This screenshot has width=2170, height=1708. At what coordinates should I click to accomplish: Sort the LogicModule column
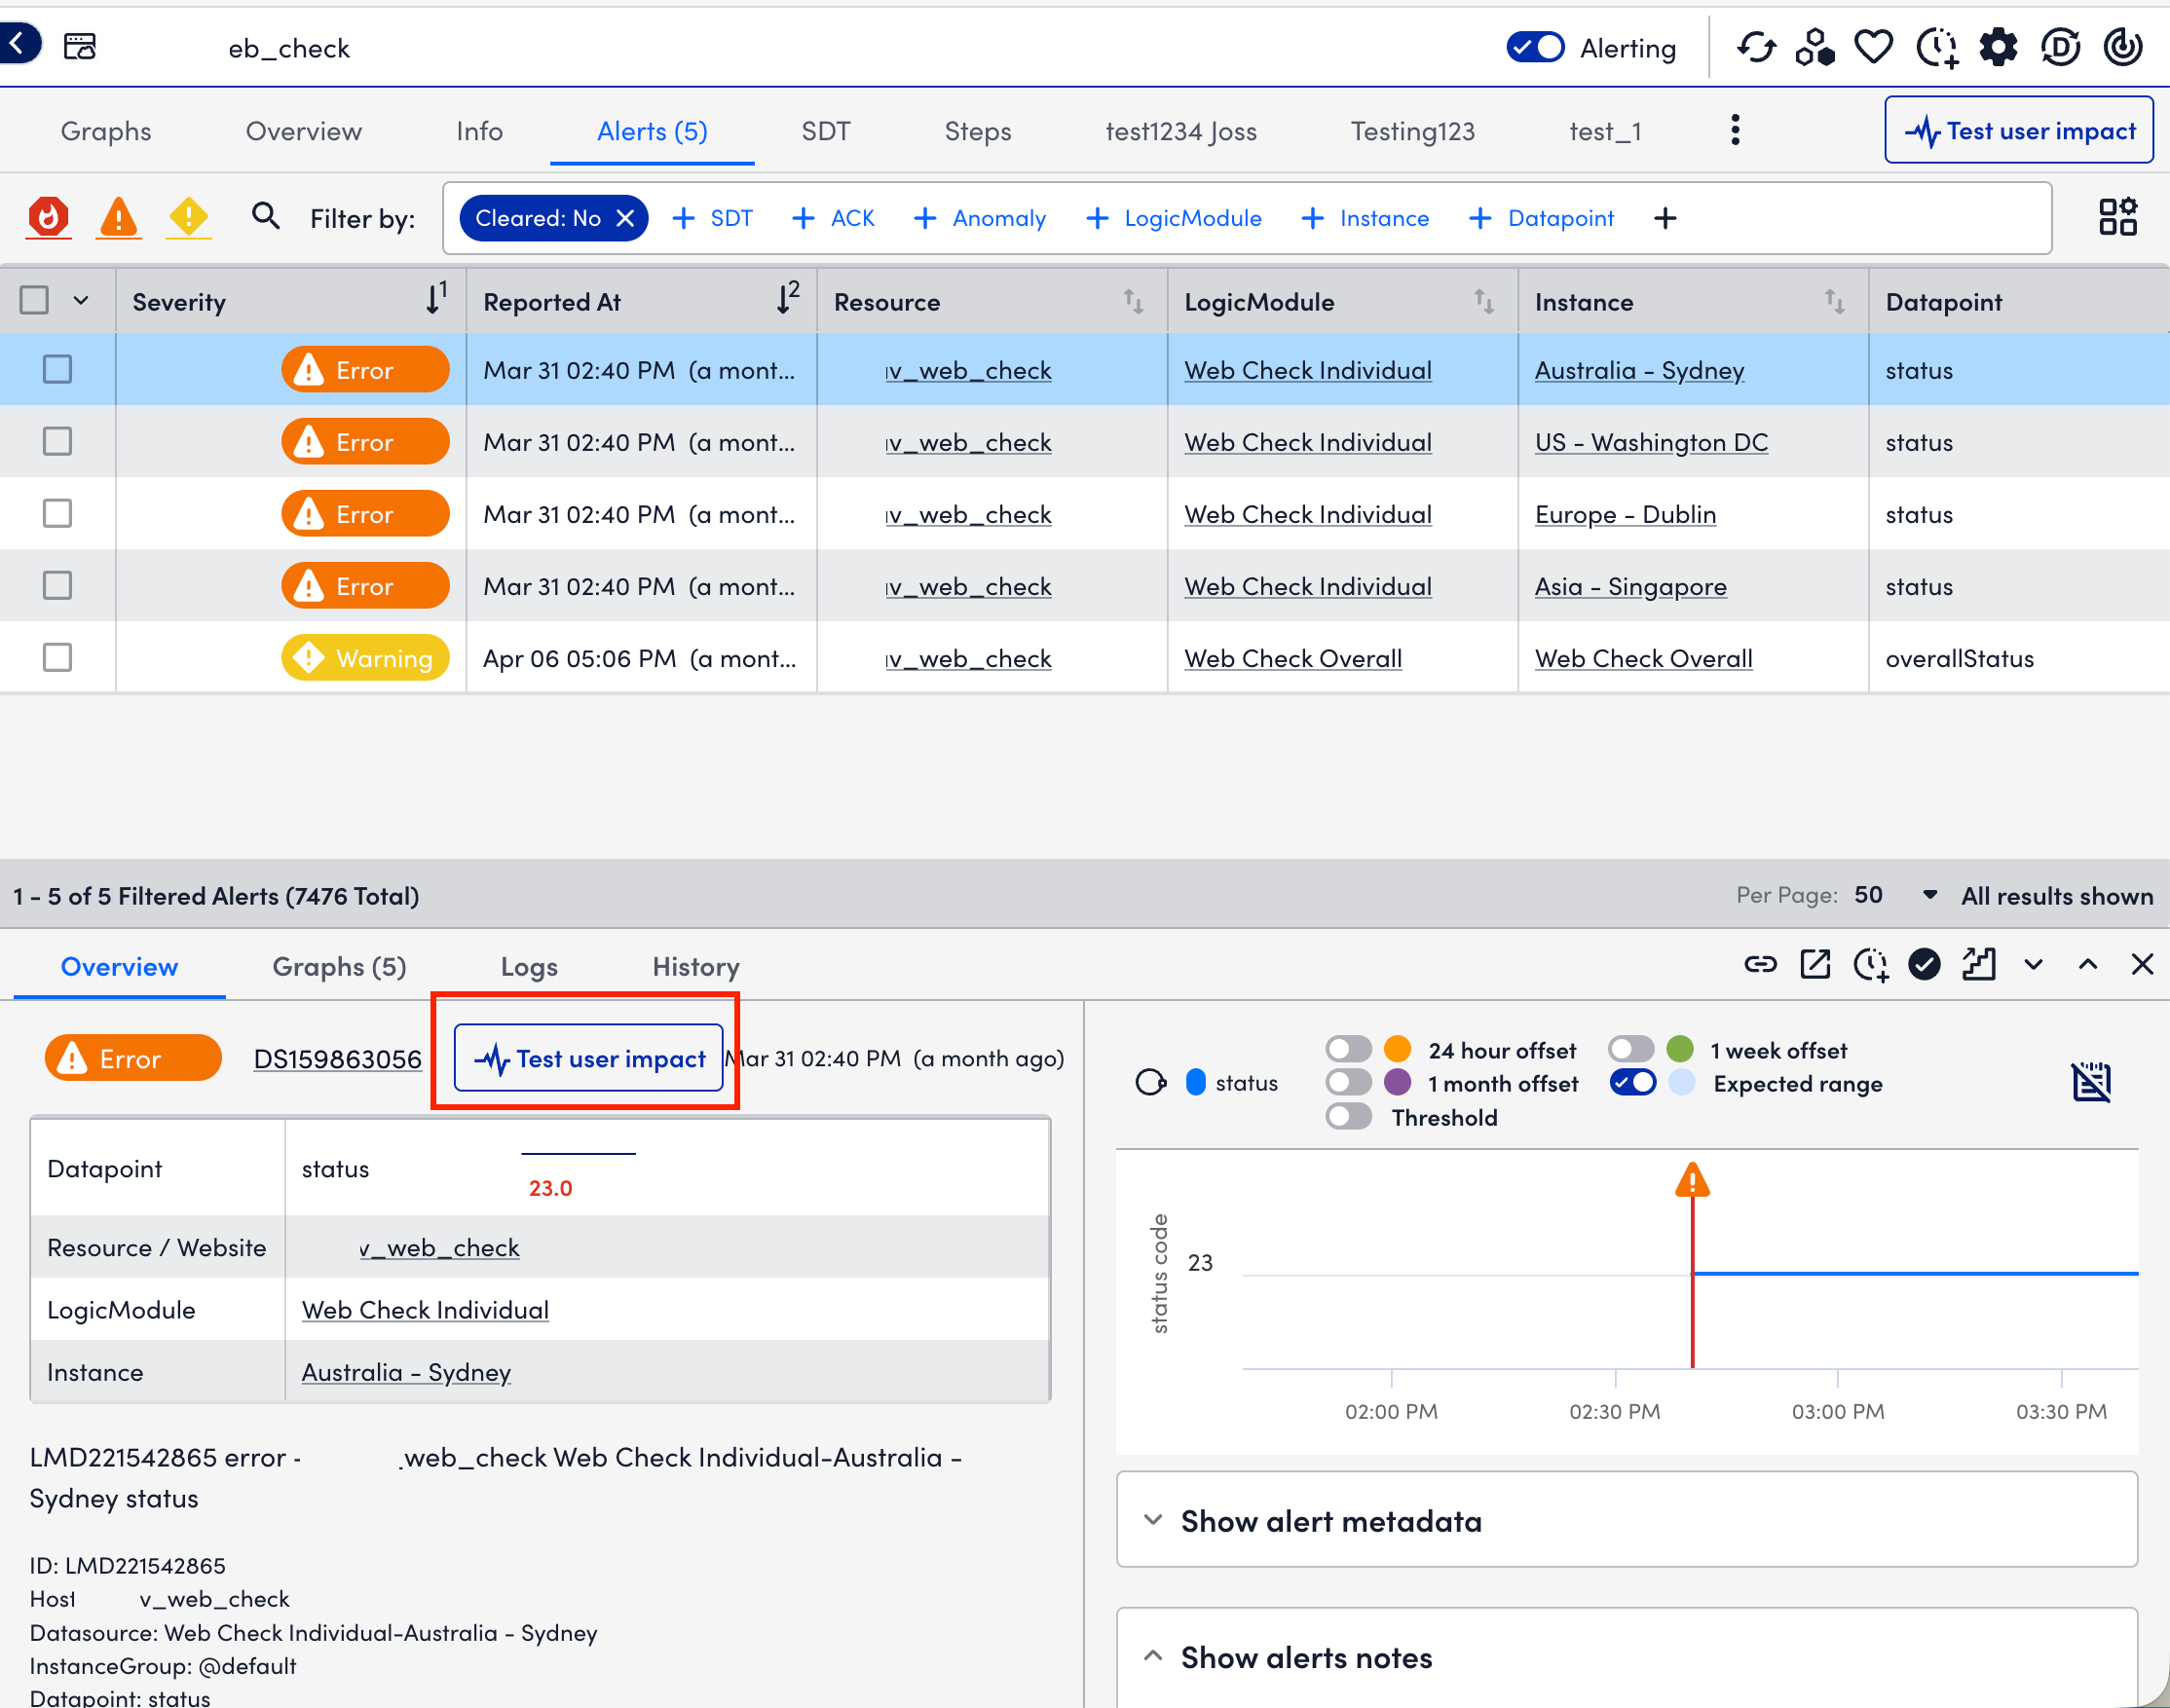point(1484,300)
